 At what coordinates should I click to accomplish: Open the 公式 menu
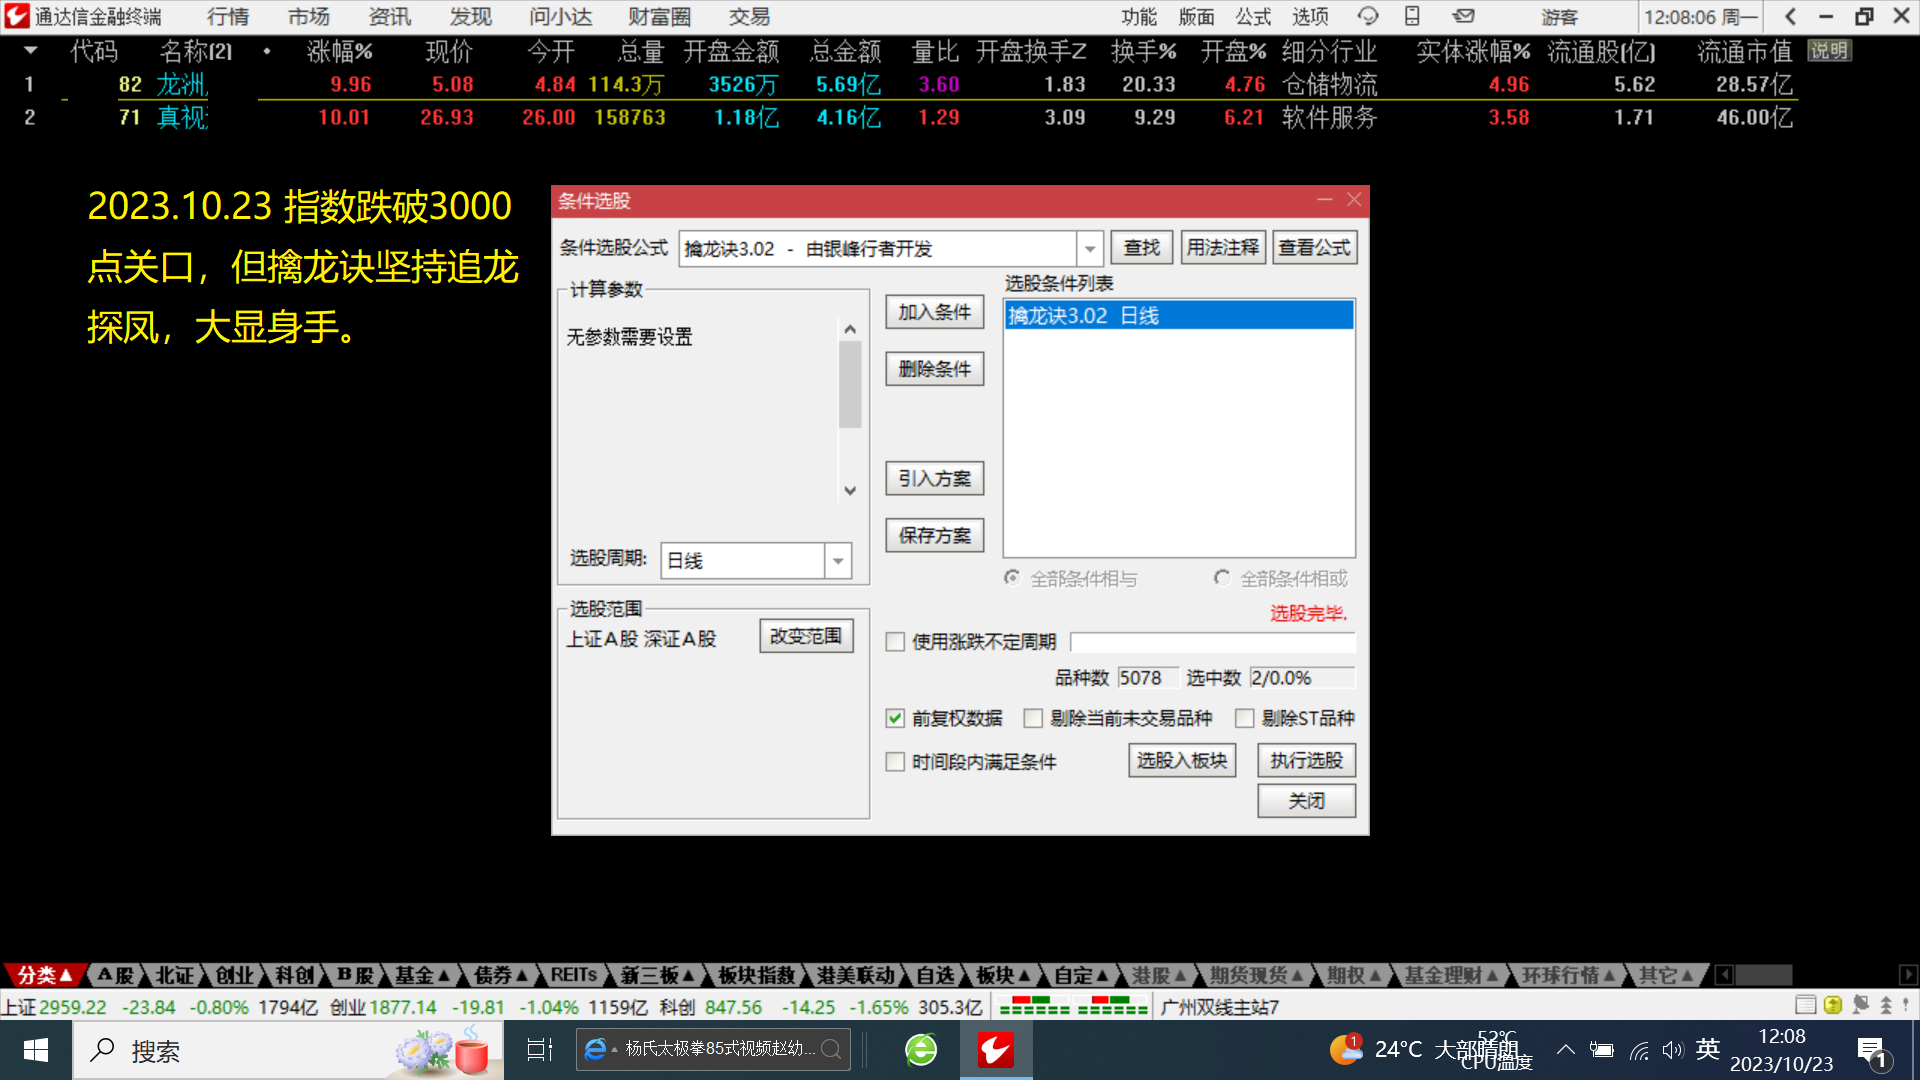pos(1252,17)
